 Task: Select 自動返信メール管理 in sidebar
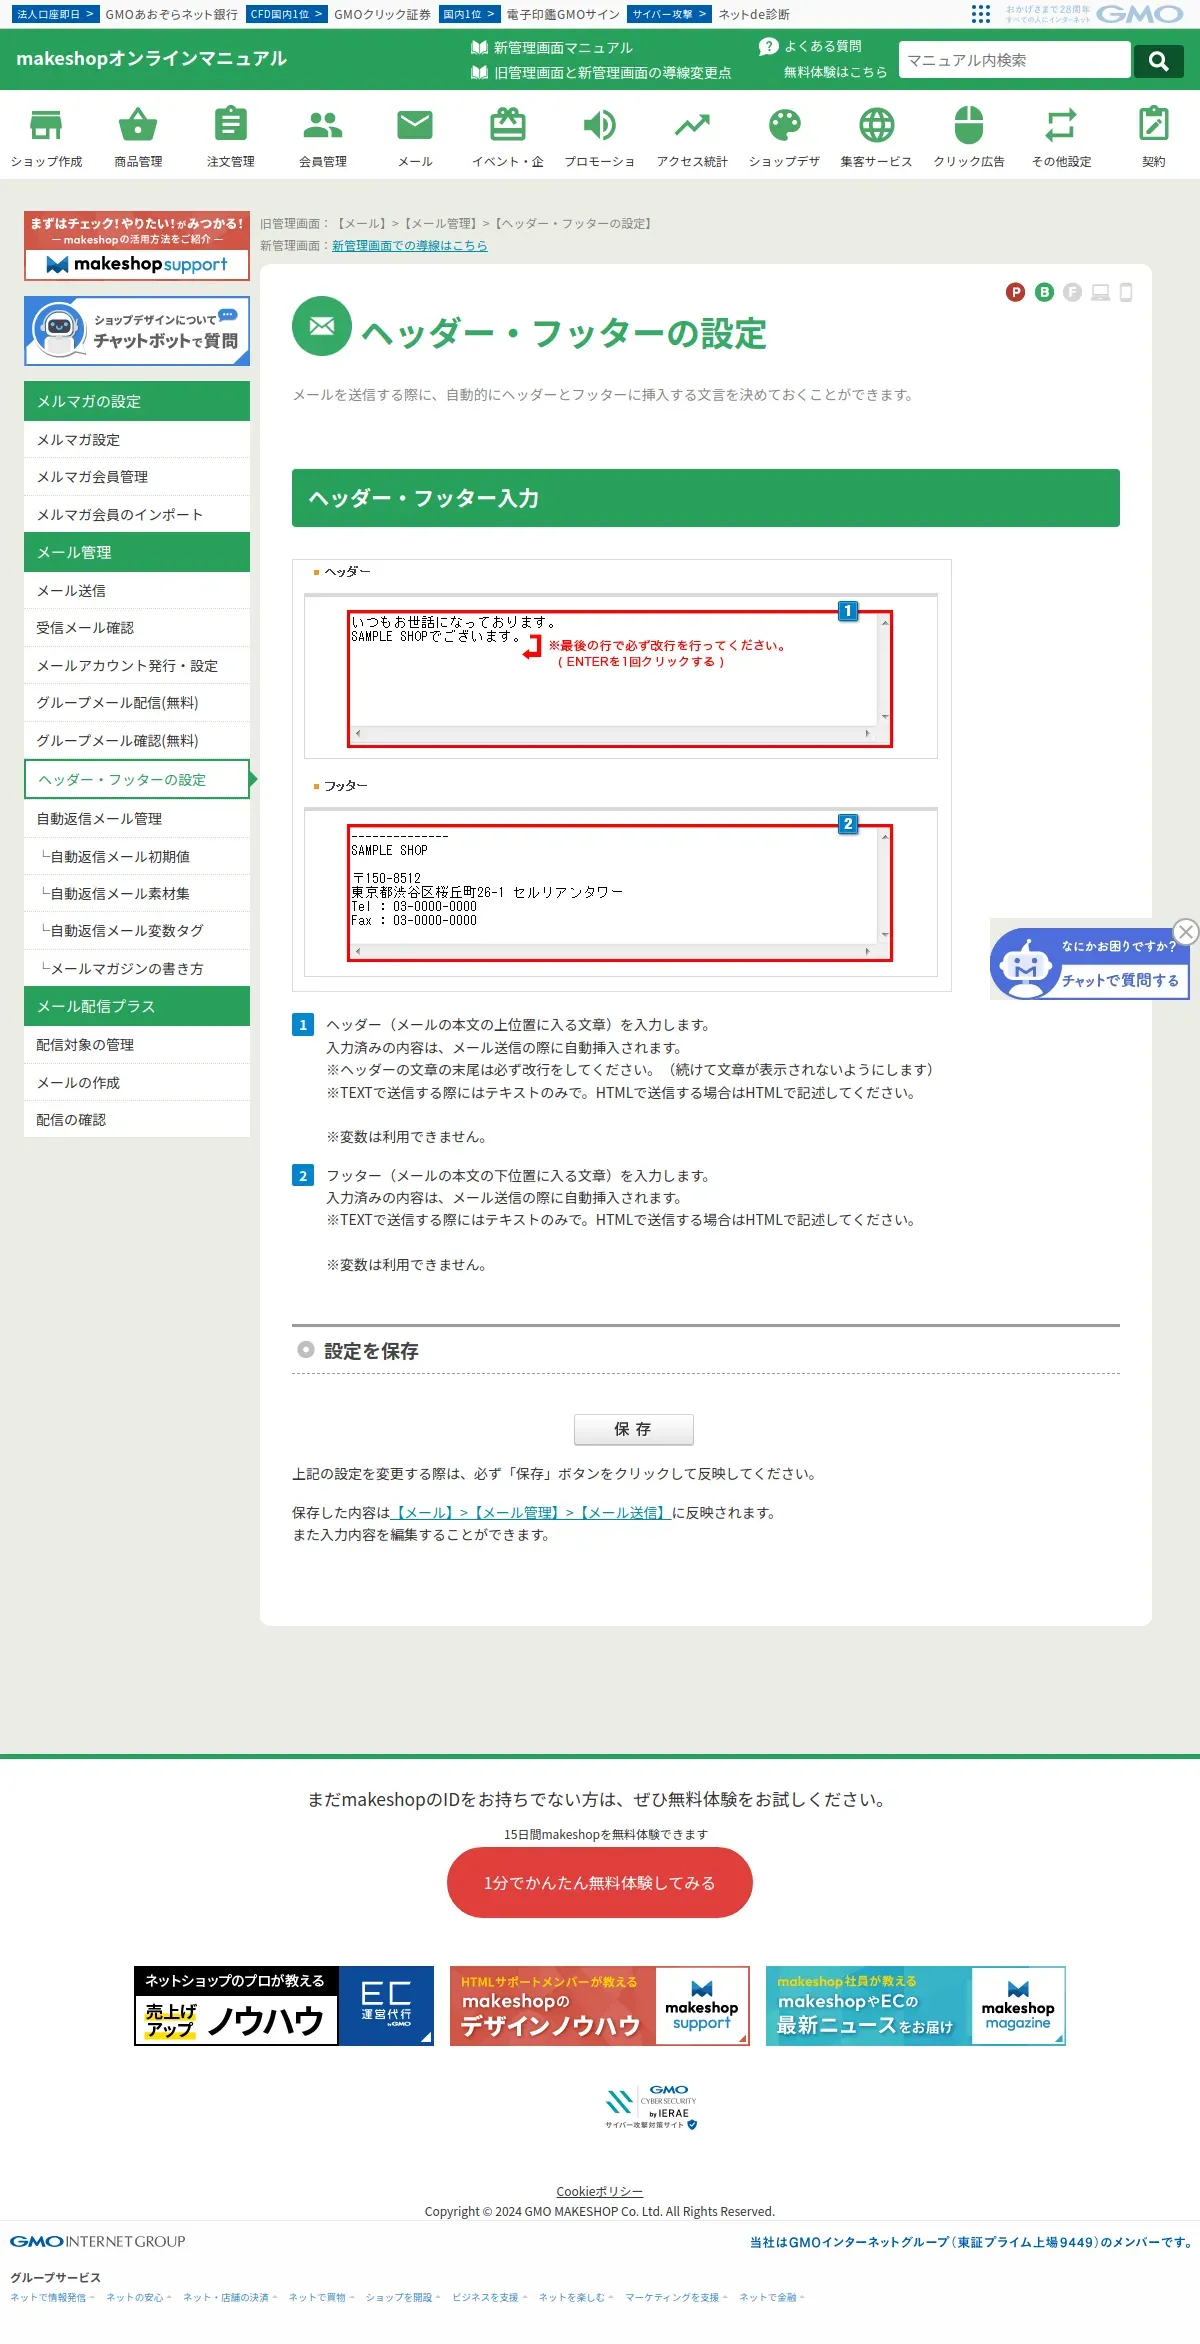pos(137,819)
